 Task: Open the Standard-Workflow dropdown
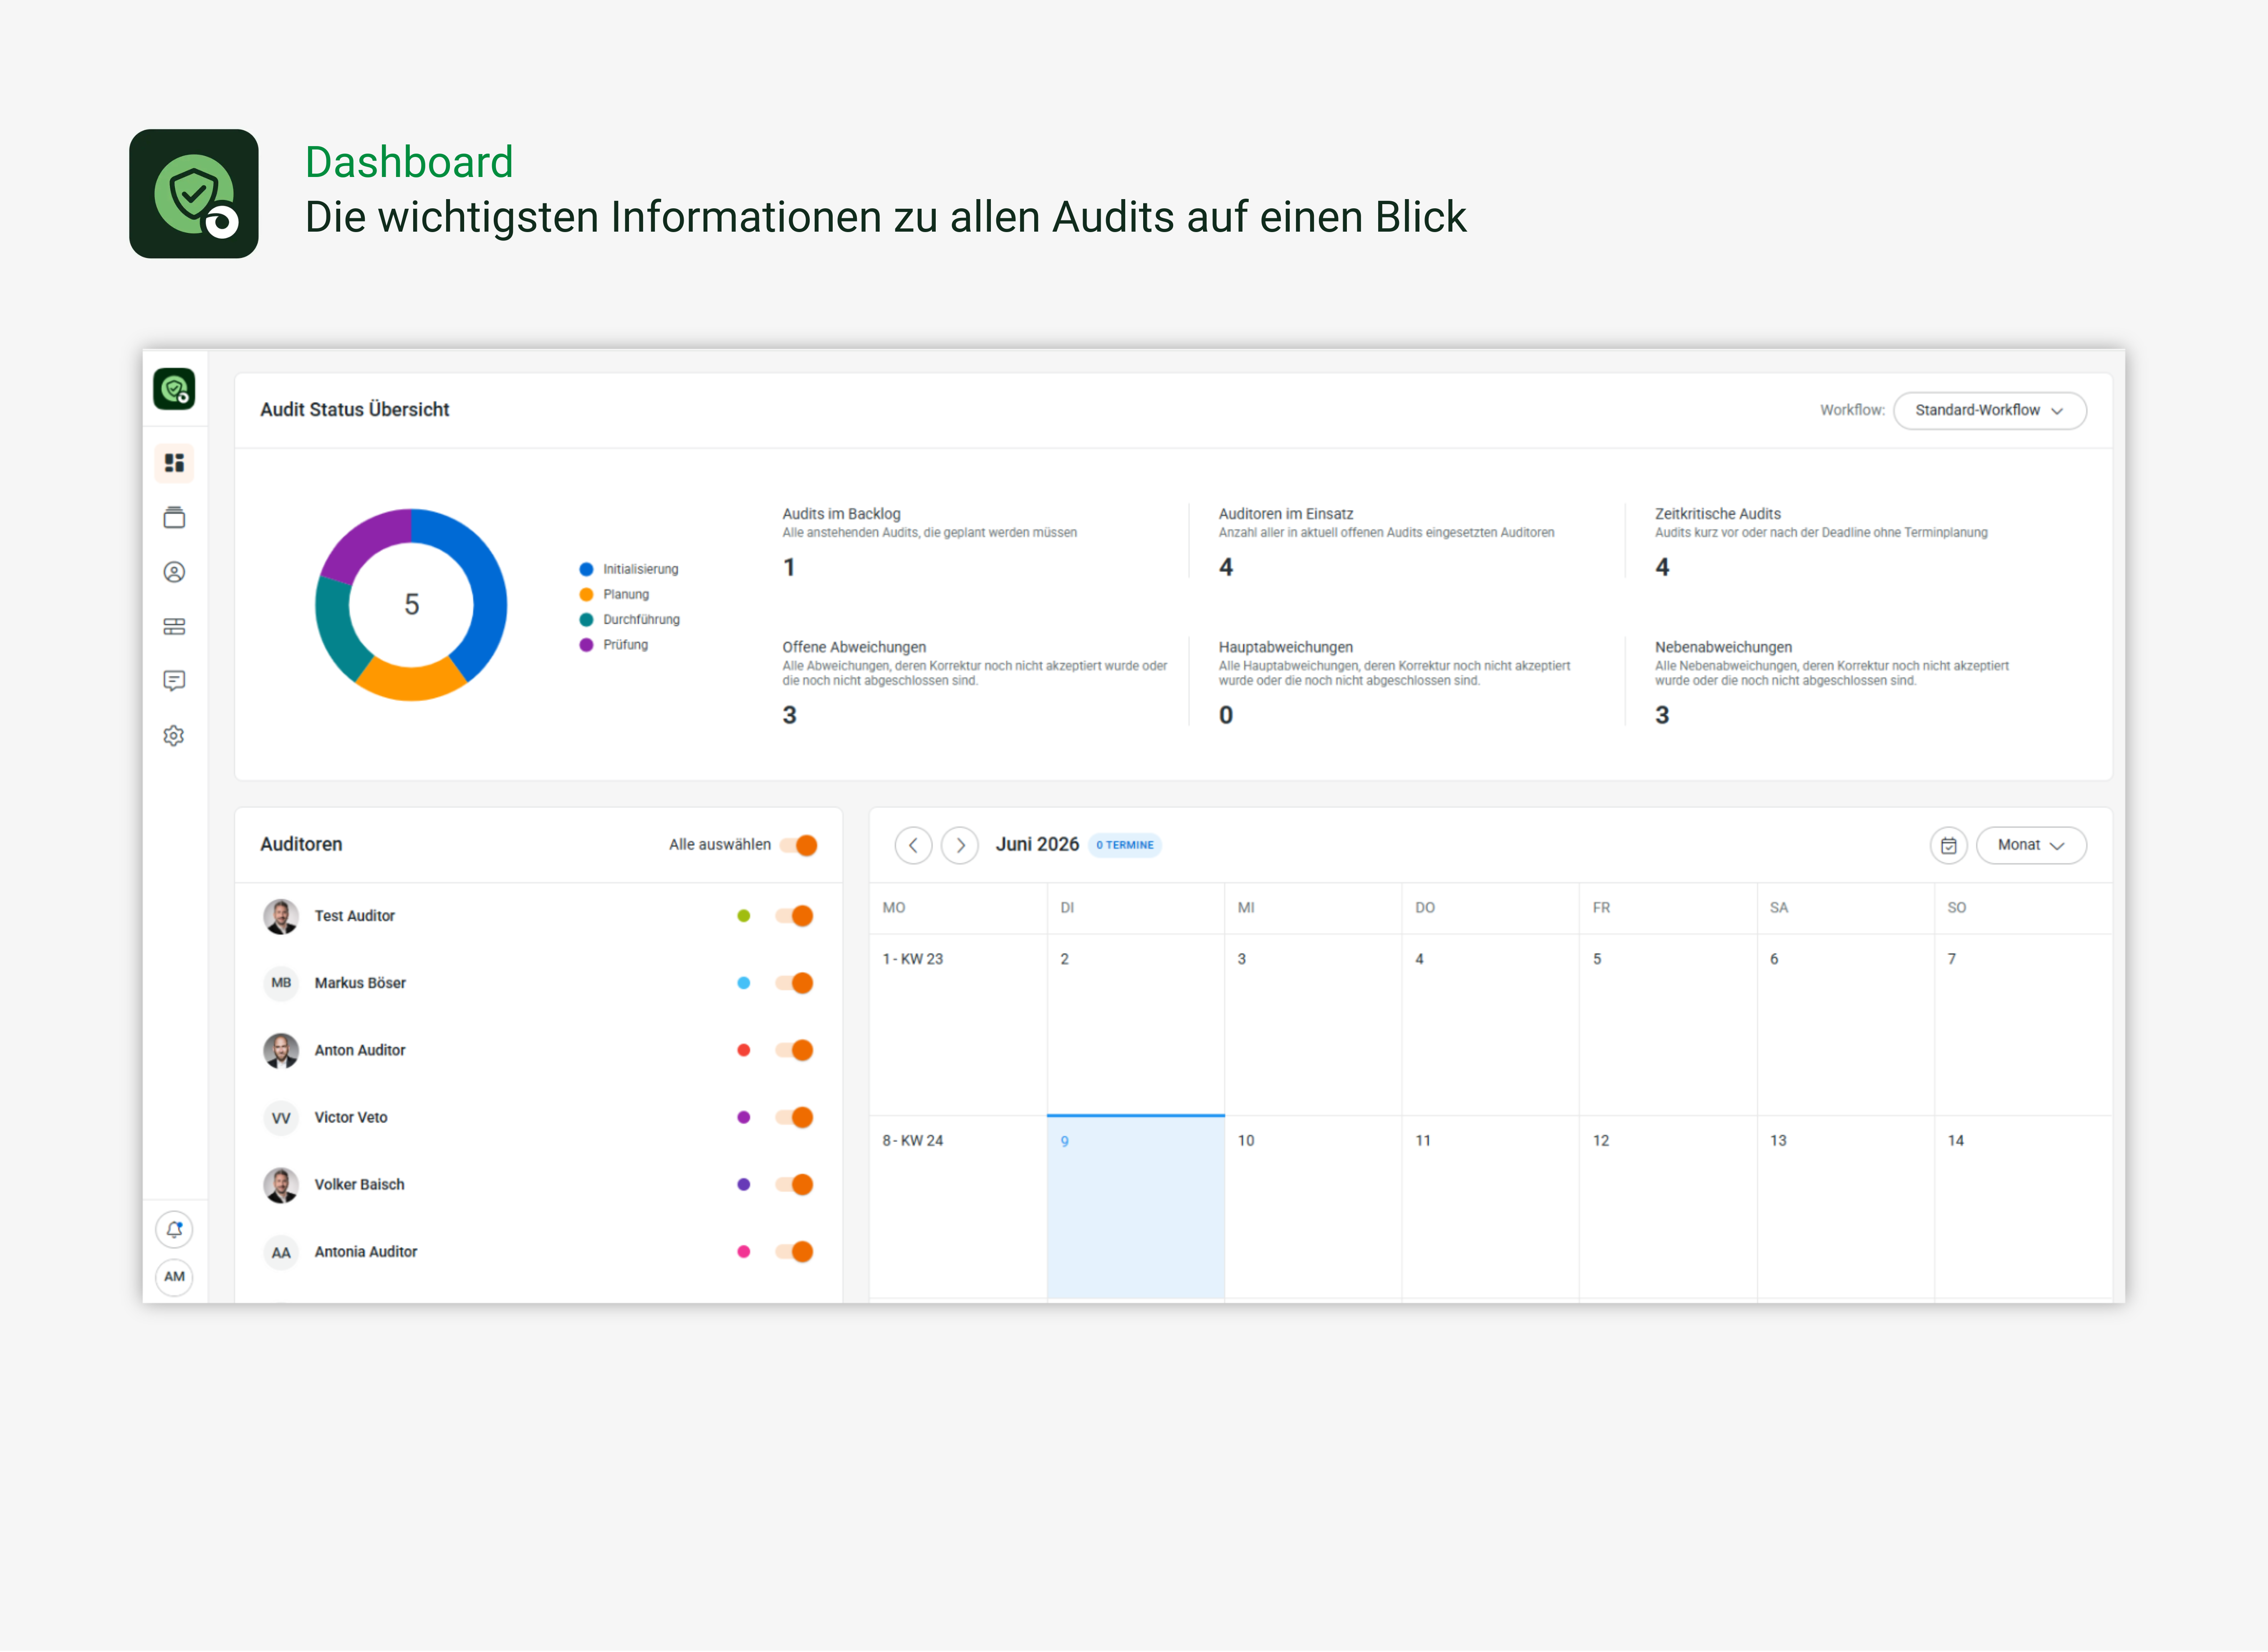pyautogui.click(x=1989, y=411)
